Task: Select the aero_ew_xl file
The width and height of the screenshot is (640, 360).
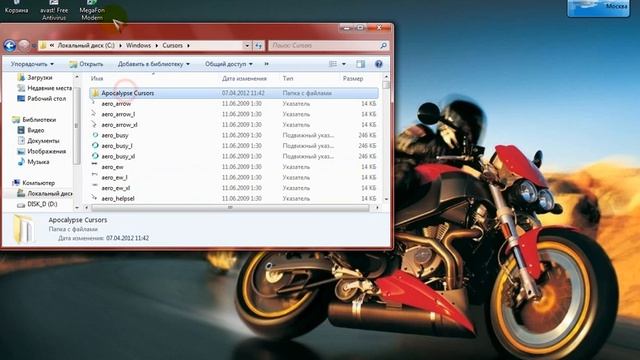Action: click(x=233, y=188)
